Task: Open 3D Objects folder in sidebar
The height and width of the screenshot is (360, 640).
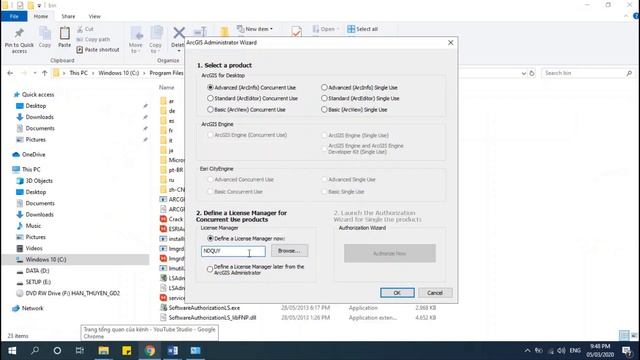Action: [x=39, y=181]
